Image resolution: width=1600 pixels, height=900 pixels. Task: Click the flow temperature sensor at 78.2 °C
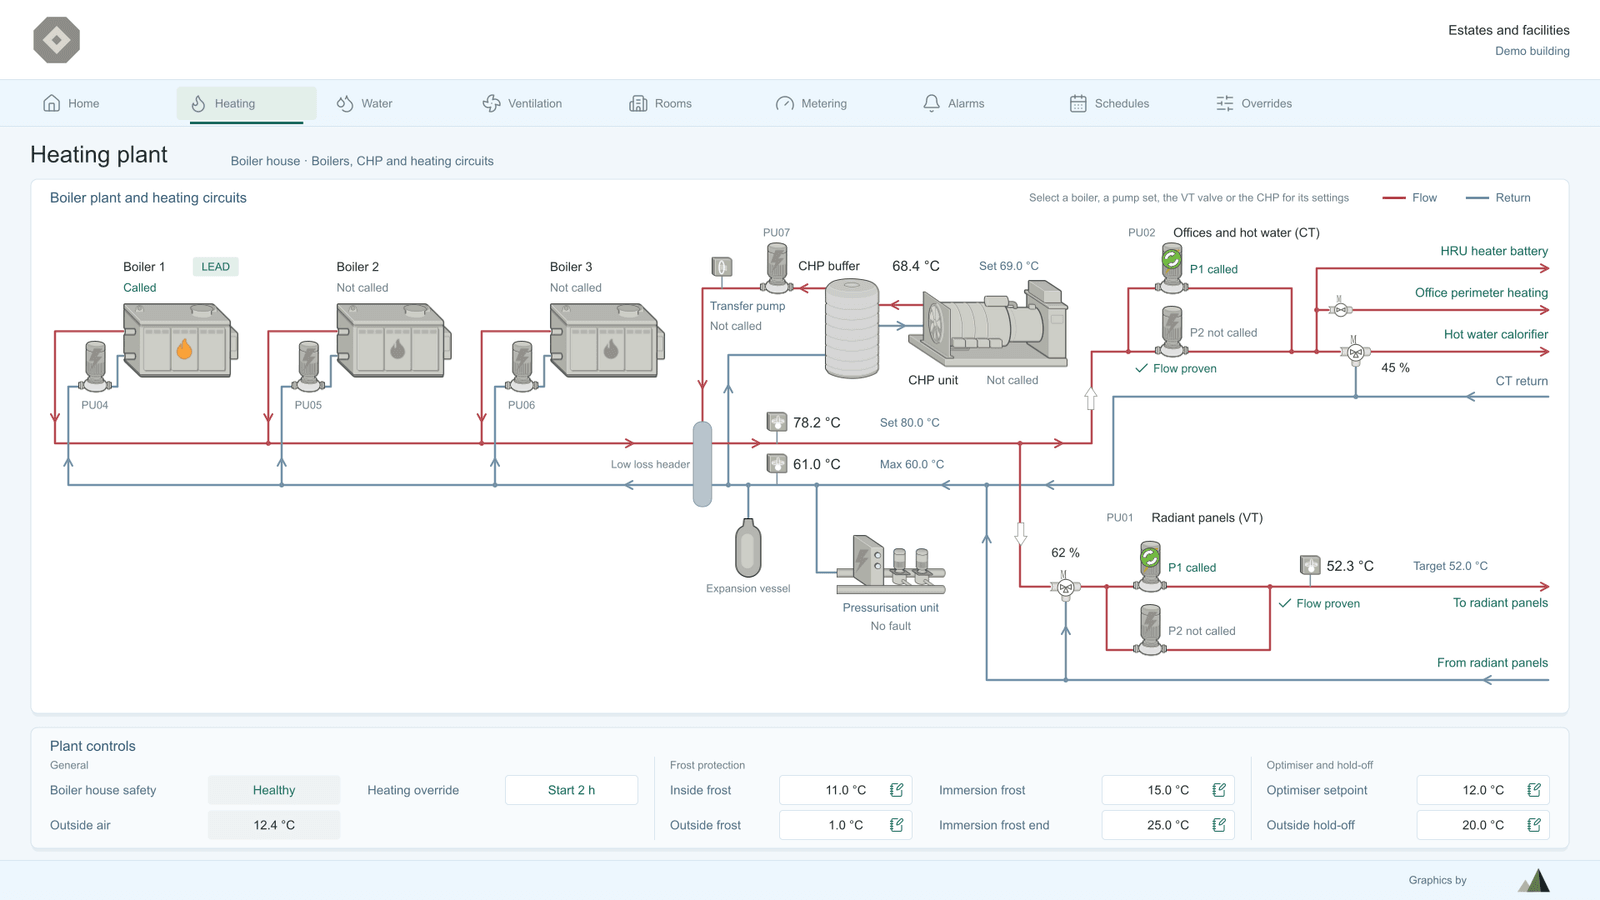777,422
